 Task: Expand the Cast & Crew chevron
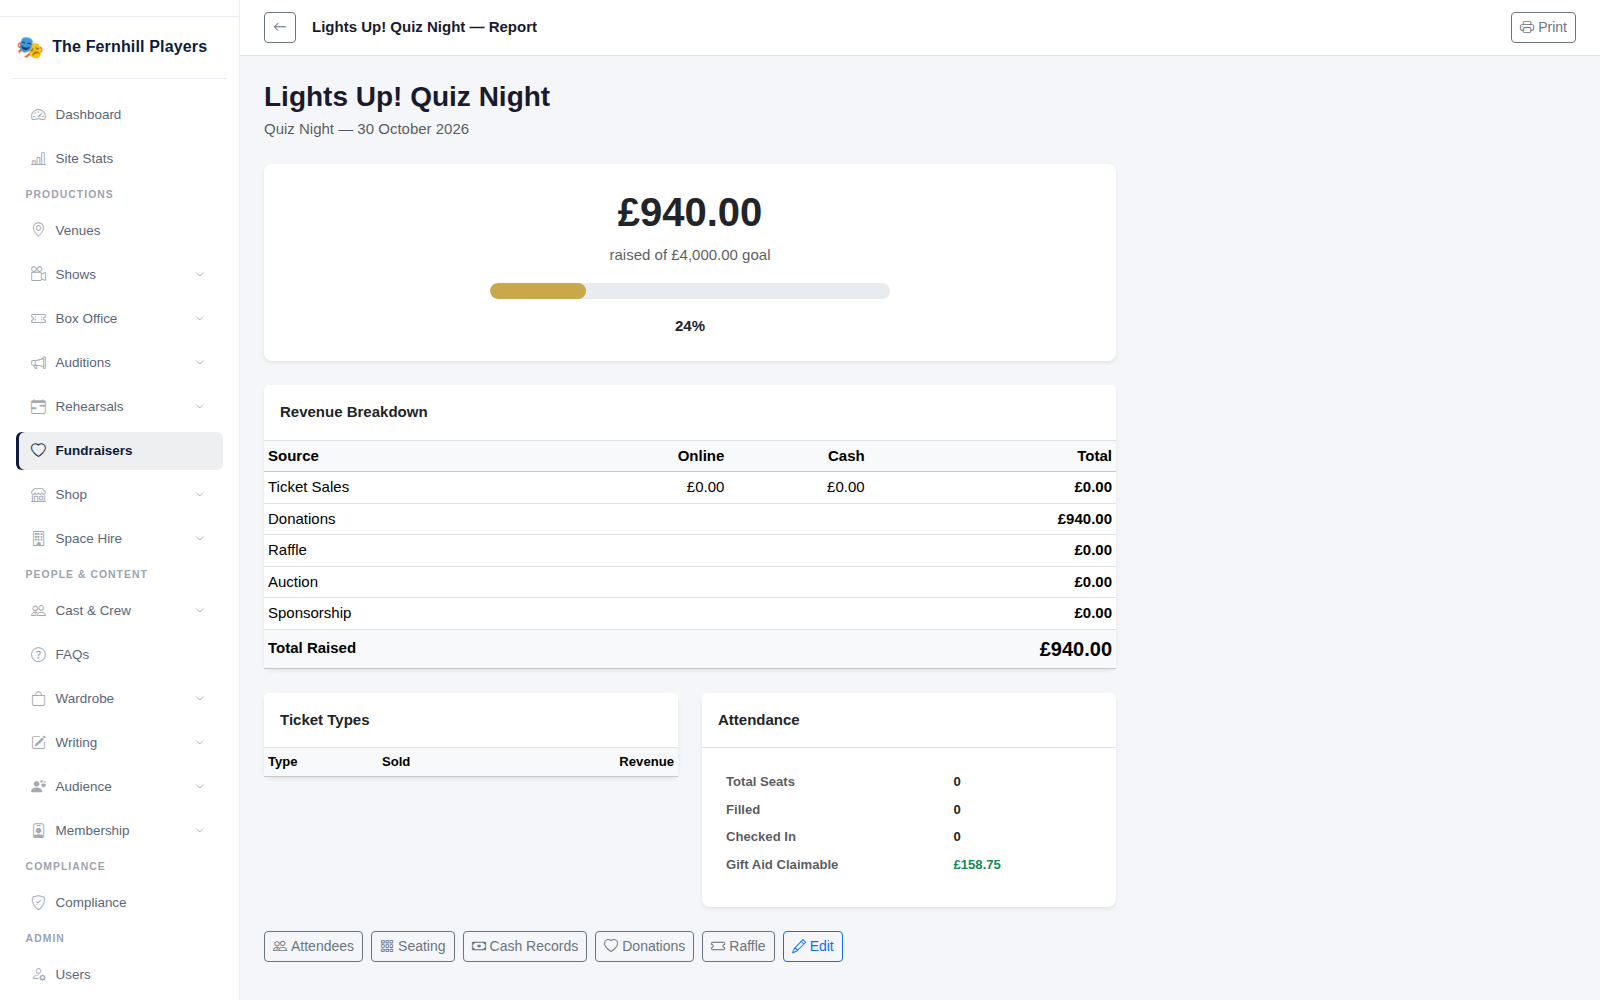click(200, 611)
